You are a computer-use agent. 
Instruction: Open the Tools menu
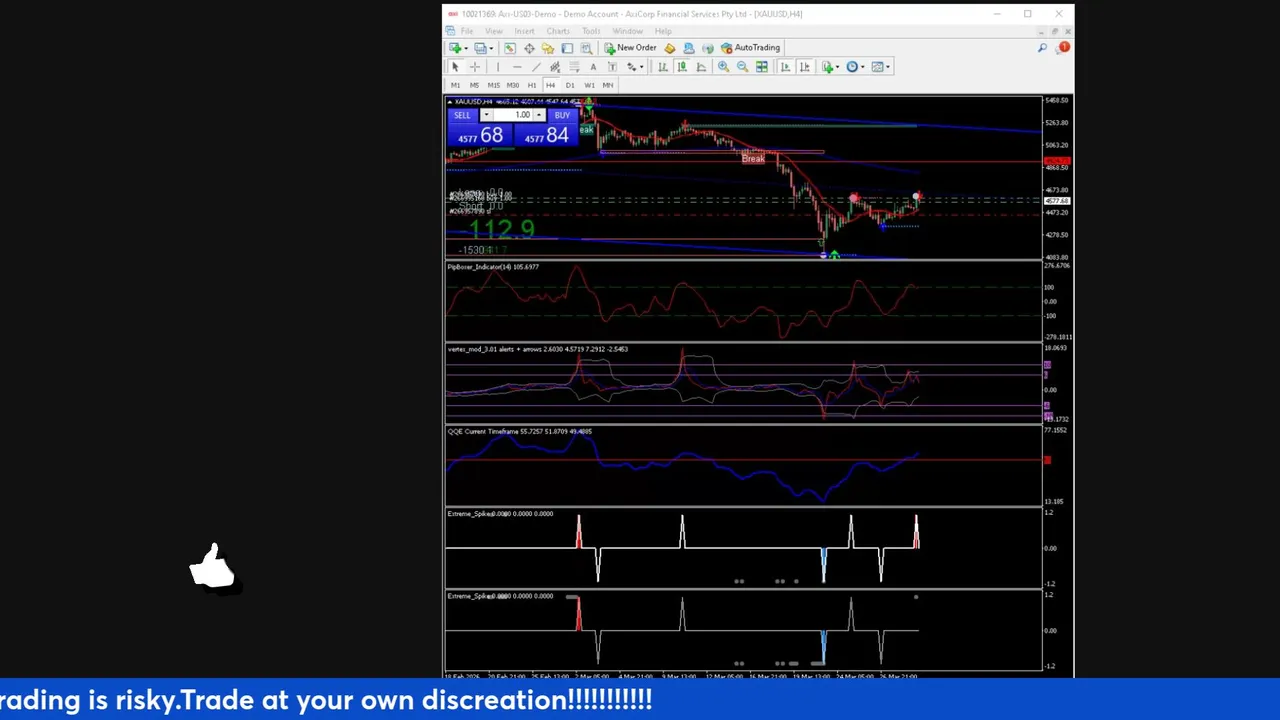(x=591, y=31)
